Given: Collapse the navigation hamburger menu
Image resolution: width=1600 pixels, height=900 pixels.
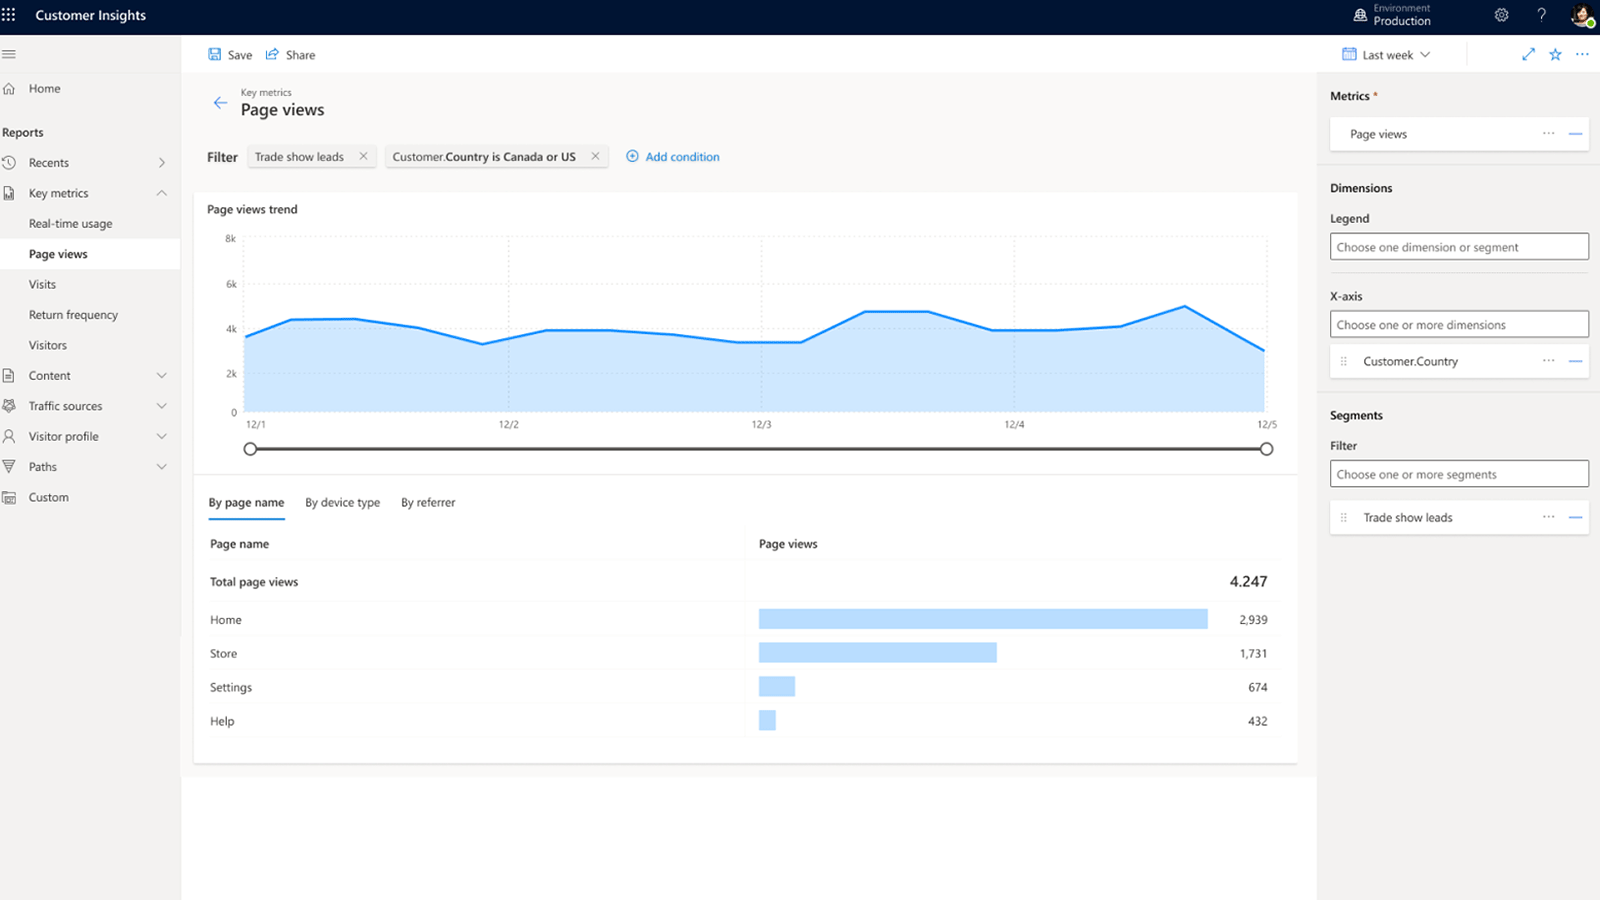Looking at the screenshot, I should coord(9,54).
